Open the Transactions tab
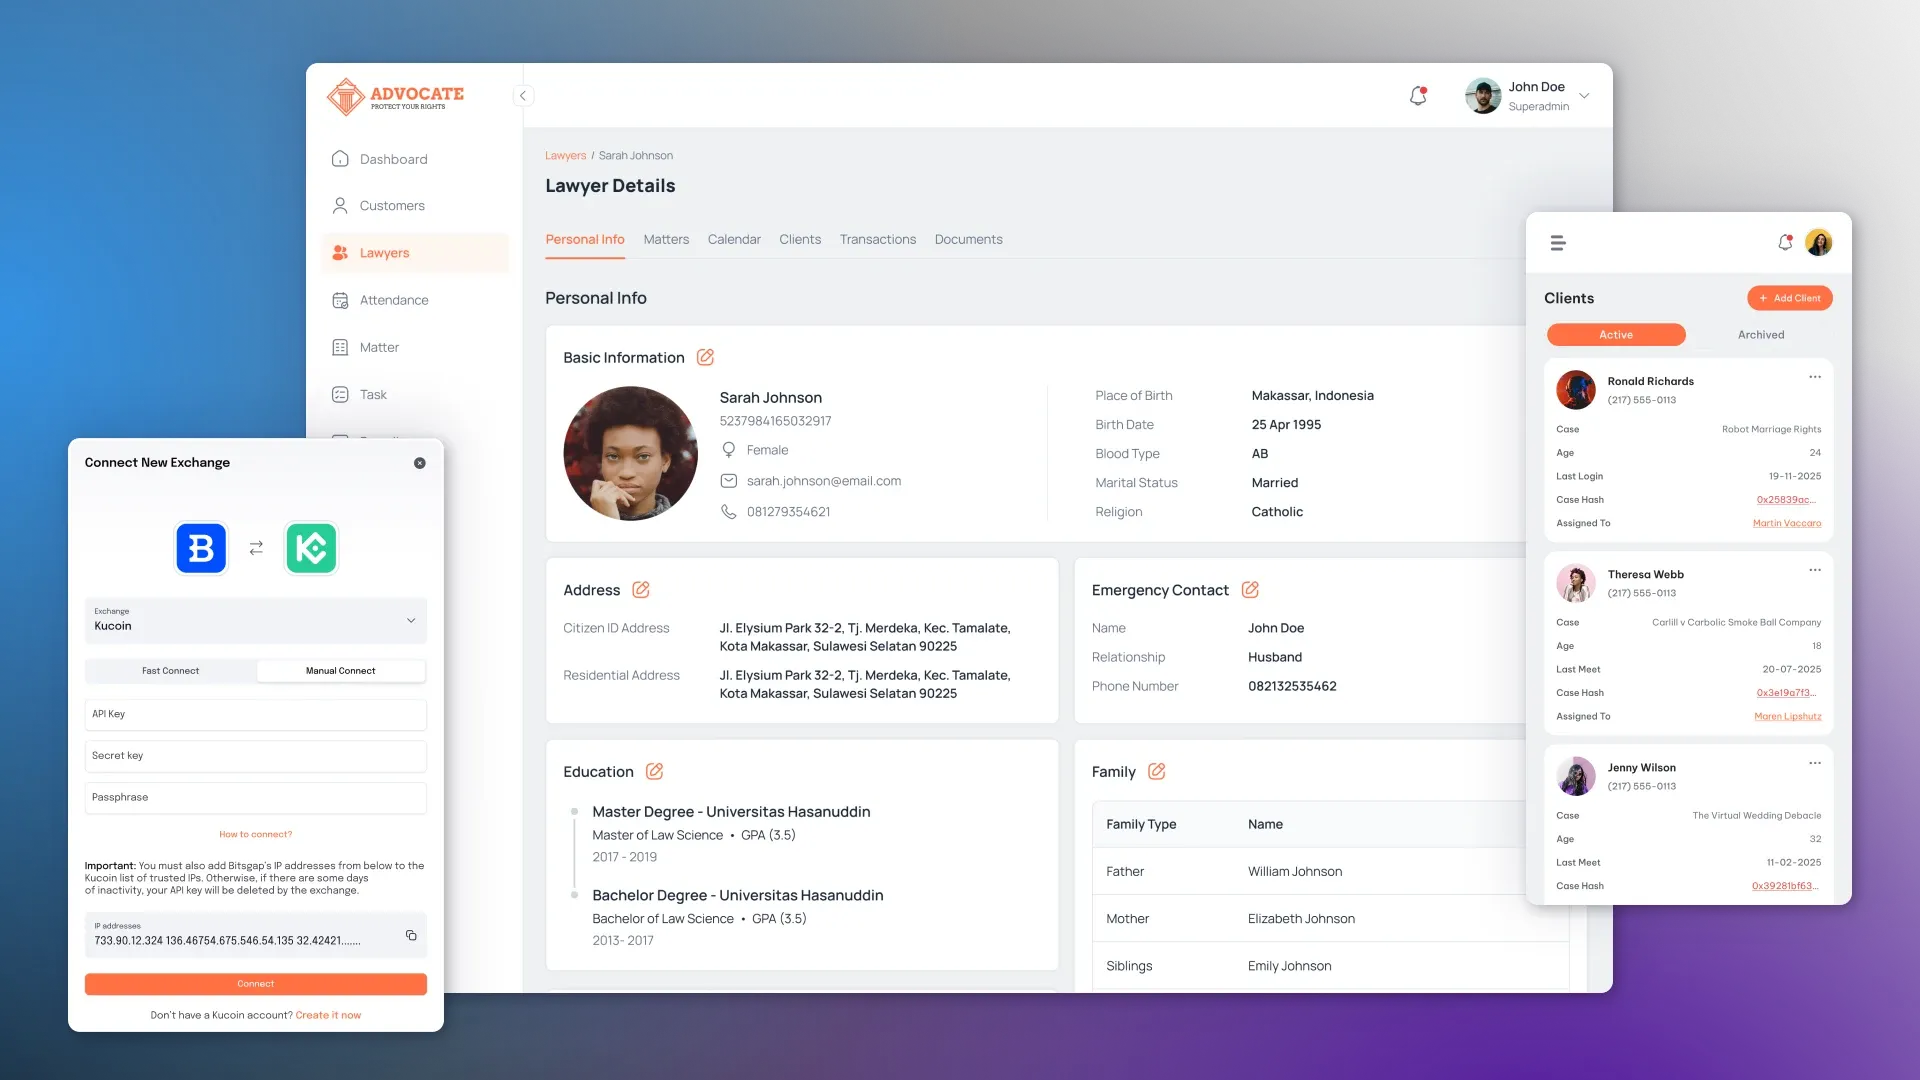This screenshot has height=1080, width=1920. pos(877,239)
